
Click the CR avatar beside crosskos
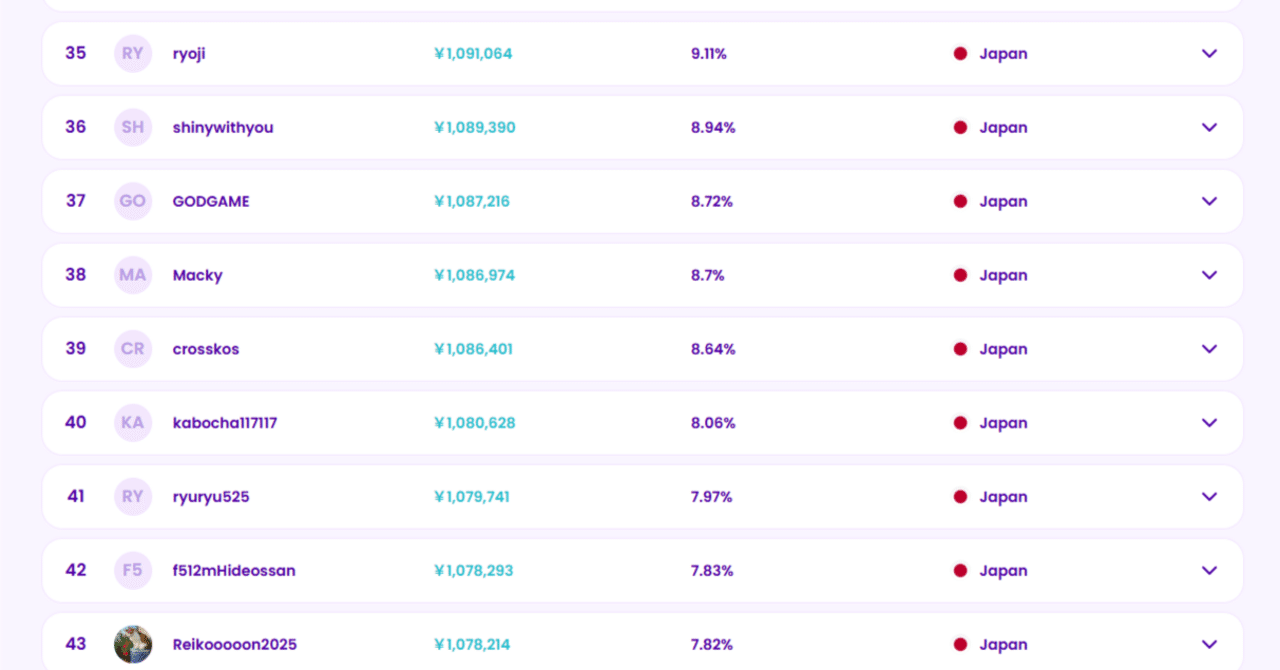133,350
